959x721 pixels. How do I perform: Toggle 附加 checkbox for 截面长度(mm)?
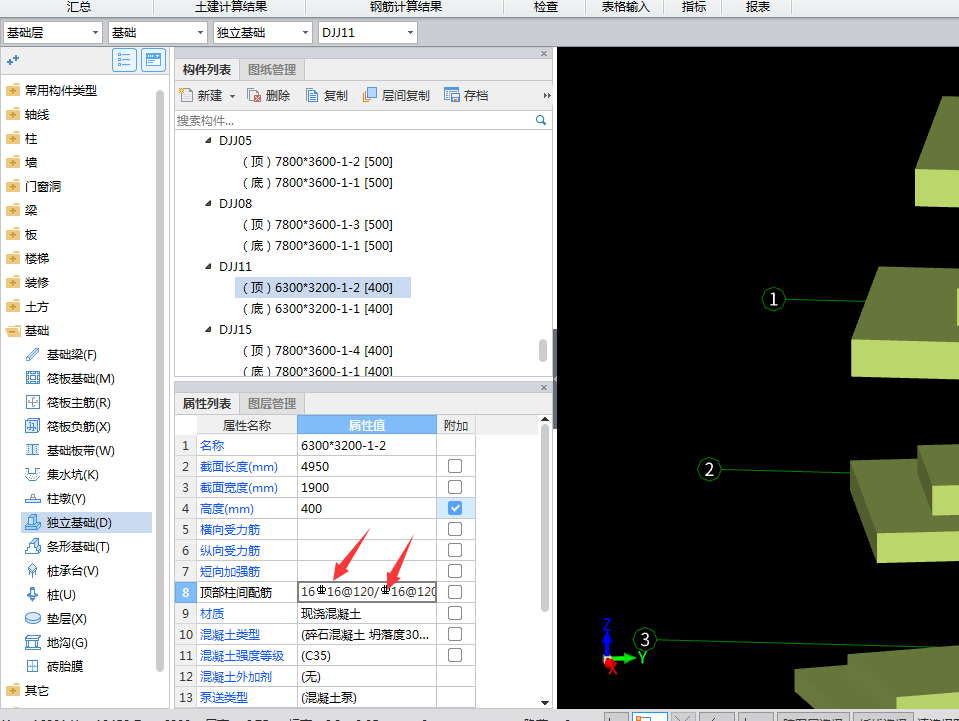point(454,467)
